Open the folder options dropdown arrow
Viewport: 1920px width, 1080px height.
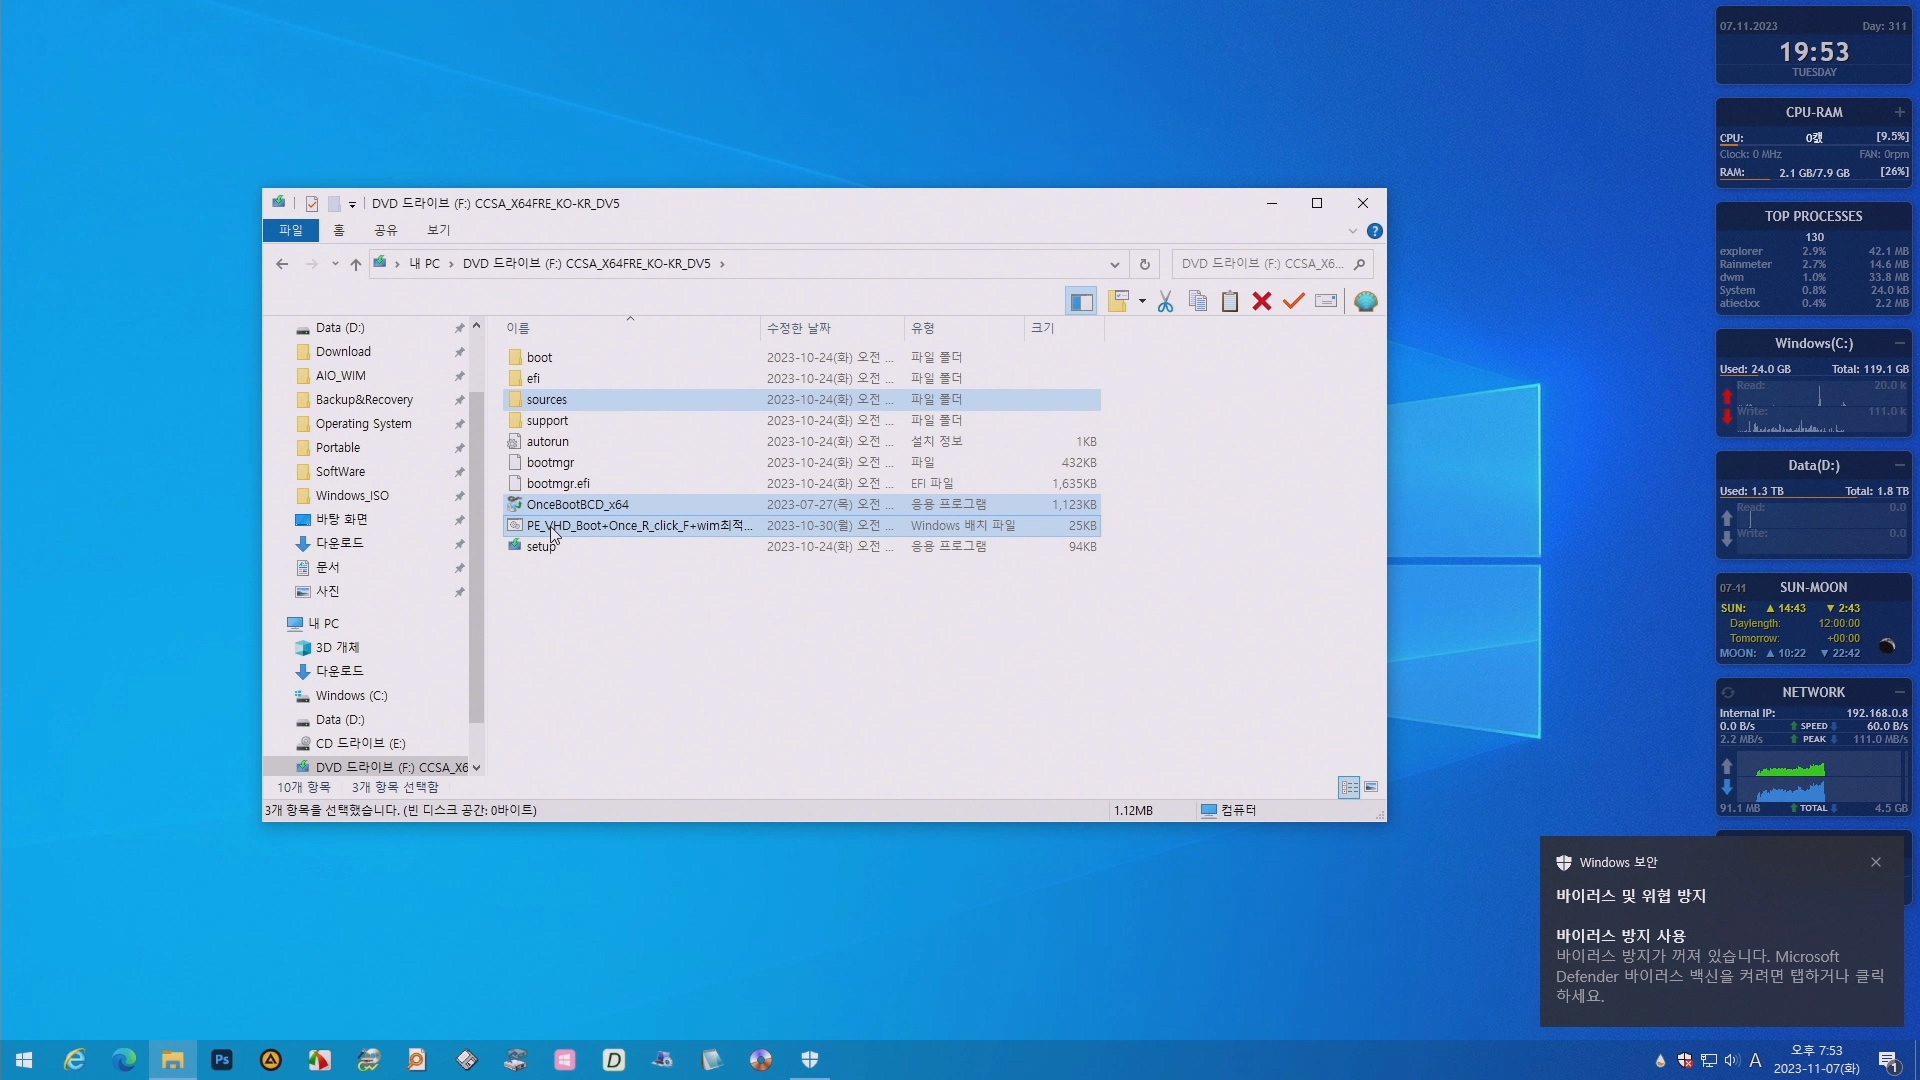pyautogui.click(x=1142, y=302)
